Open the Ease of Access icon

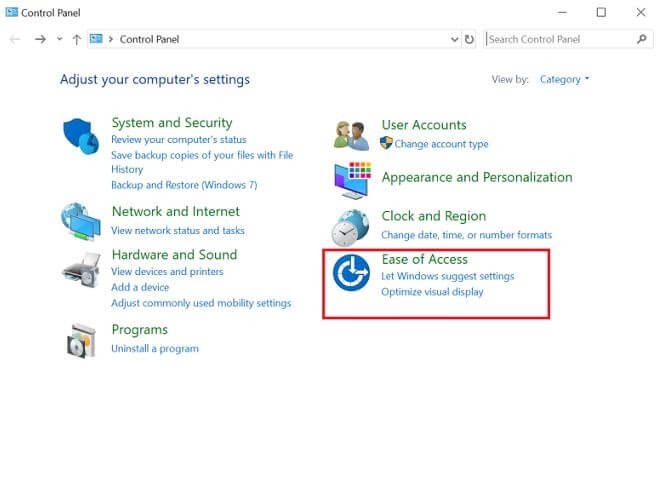[351, 273]
